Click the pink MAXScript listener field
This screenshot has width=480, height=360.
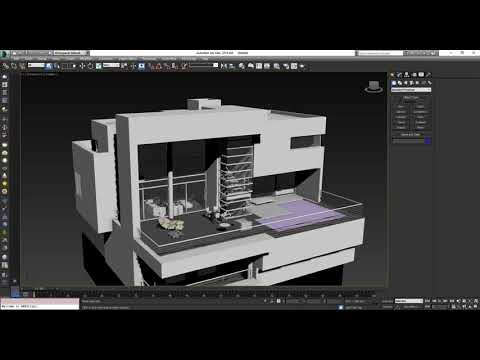[40, 301]
